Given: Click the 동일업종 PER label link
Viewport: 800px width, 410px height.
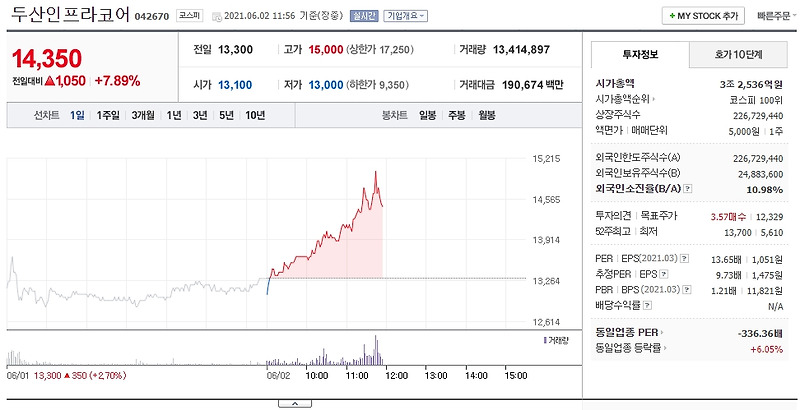Looking at the screenshot, I should tap(627, 333).
